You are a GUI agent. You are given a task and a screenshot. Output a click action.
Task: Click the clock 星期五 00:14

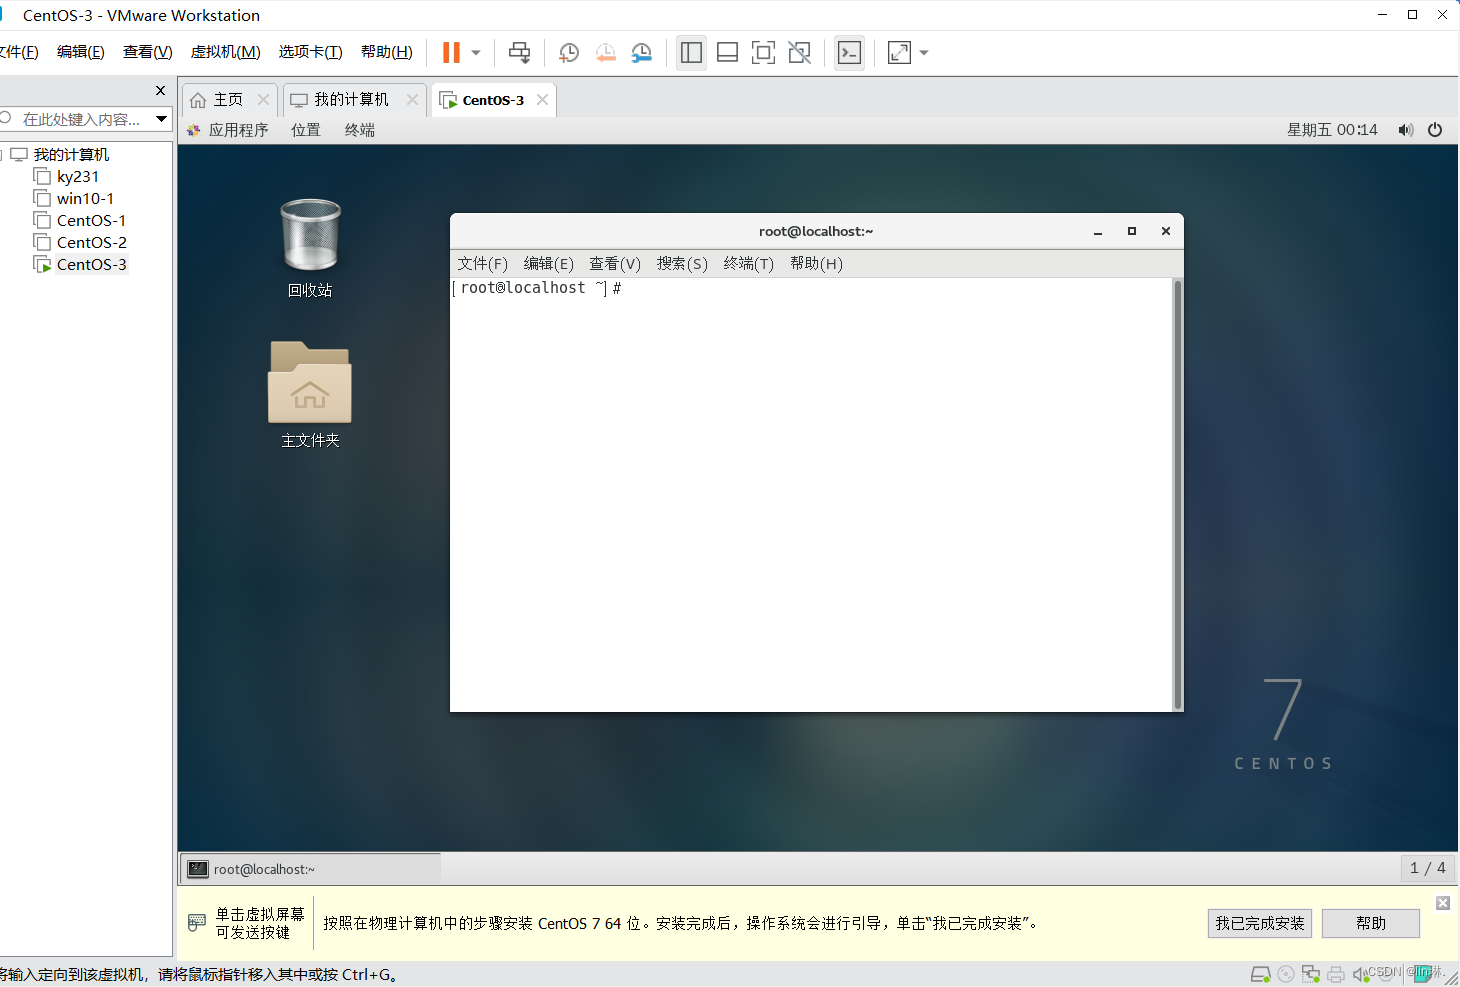1332,130
